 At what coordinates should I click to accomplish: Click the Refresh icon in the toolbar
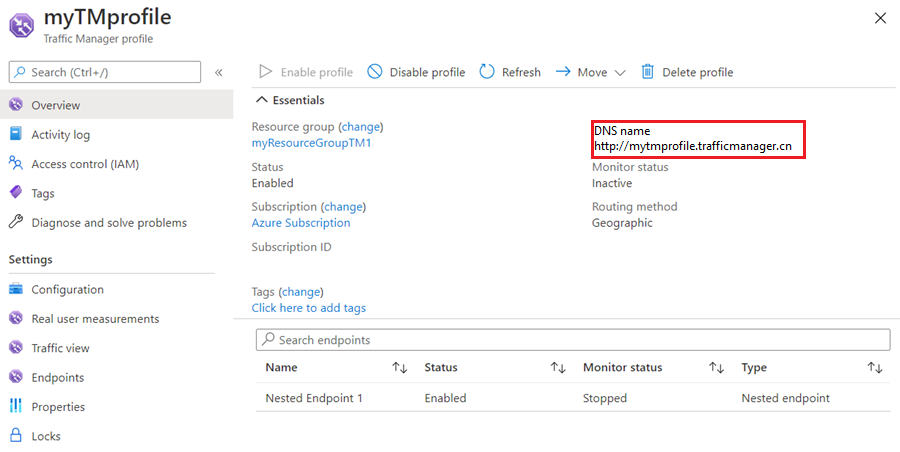[x=487, y=72]
